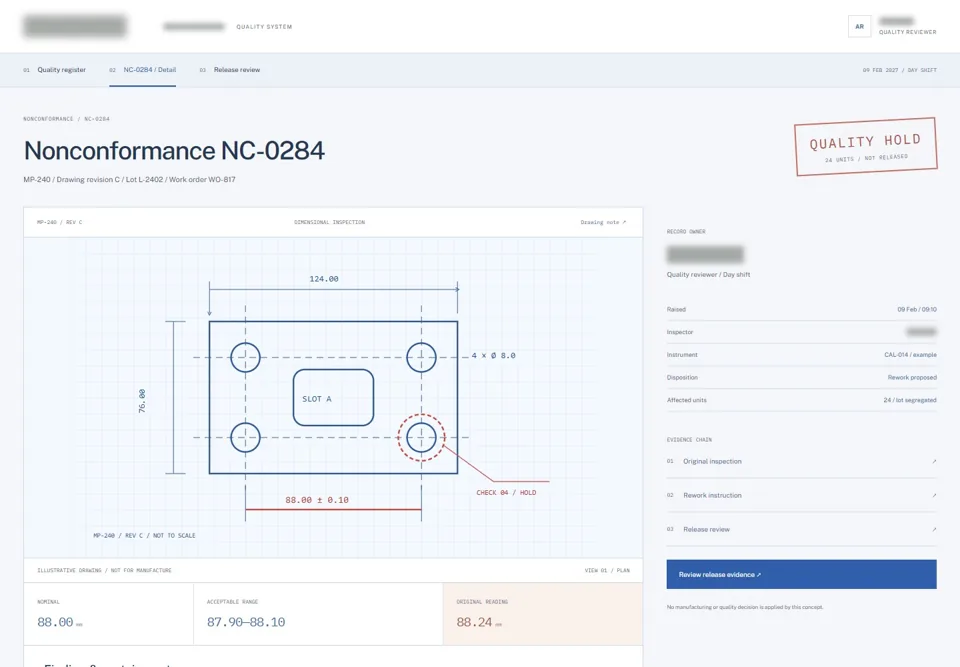Click the 24 / lot segregated value

coord(909,400)
